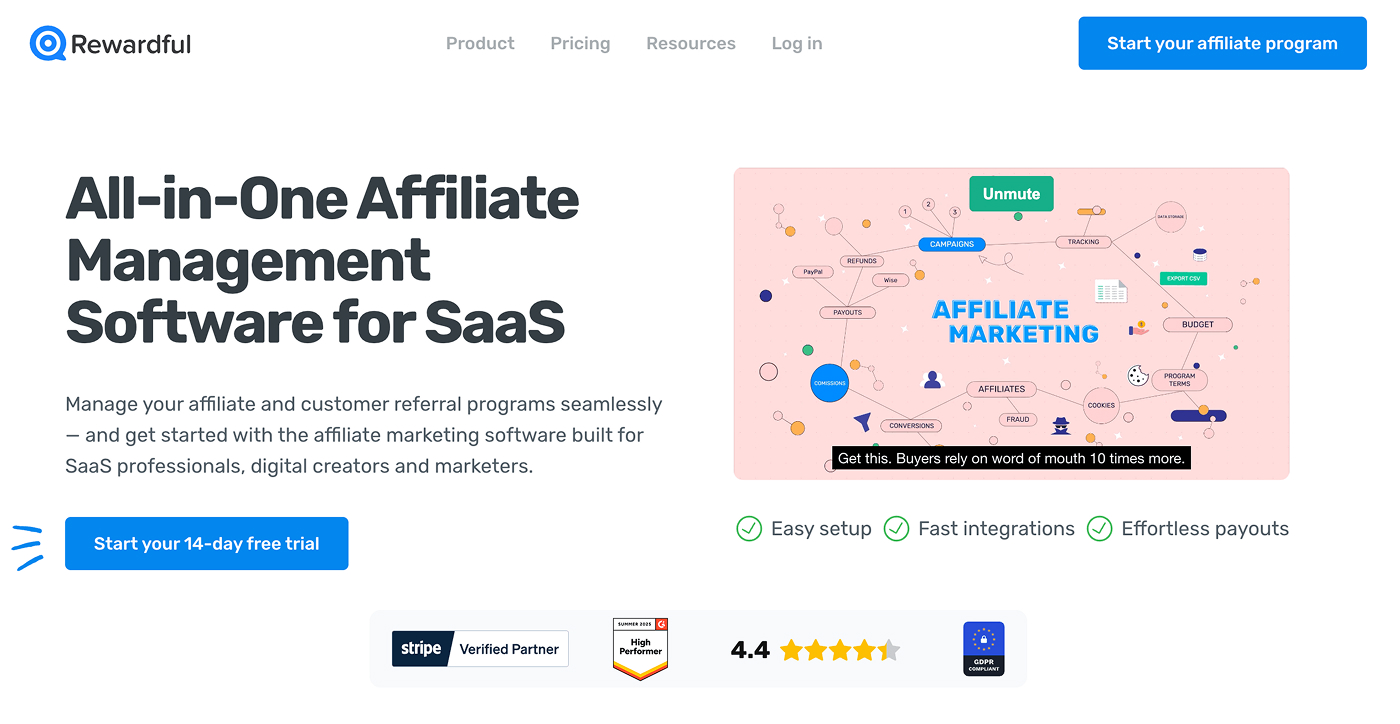Click the Stripe Verified Partner badge
Viewport: 1400px width, 724px height.
[x=480, y=648]
